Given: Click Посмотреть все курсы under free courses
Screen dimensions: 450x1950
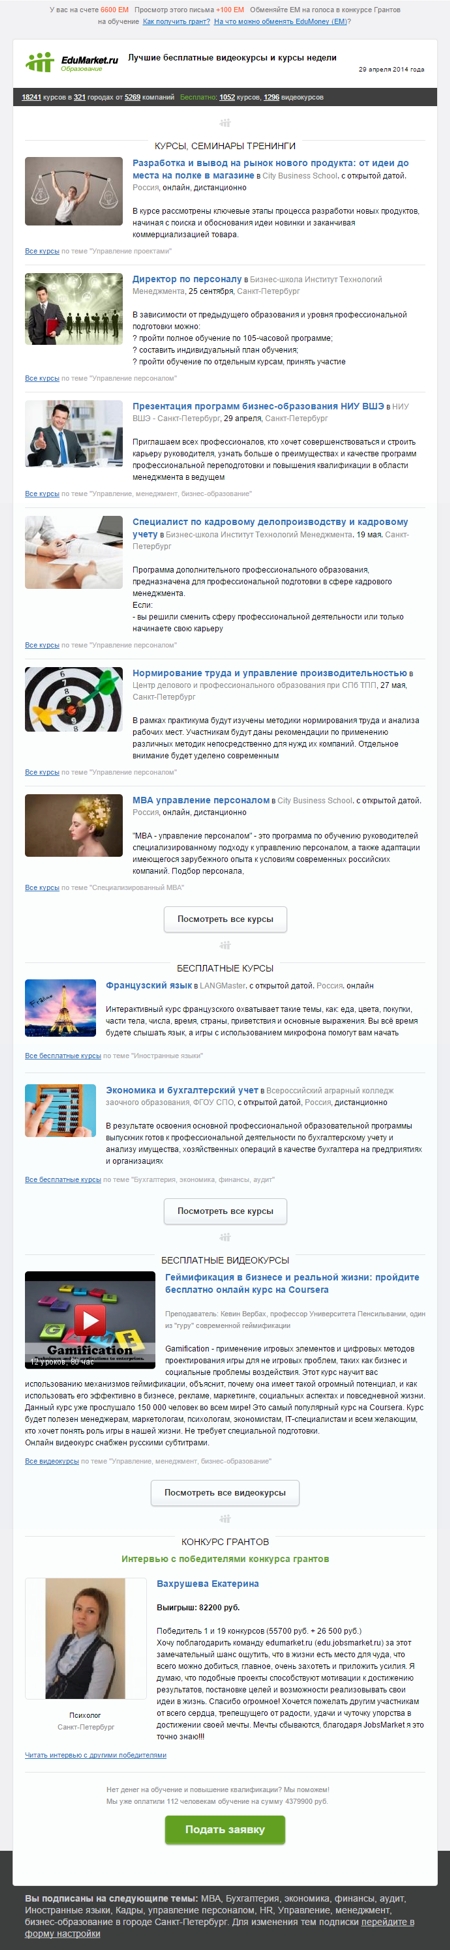Looking at the screenshot, I should [x=225, y=1210].
